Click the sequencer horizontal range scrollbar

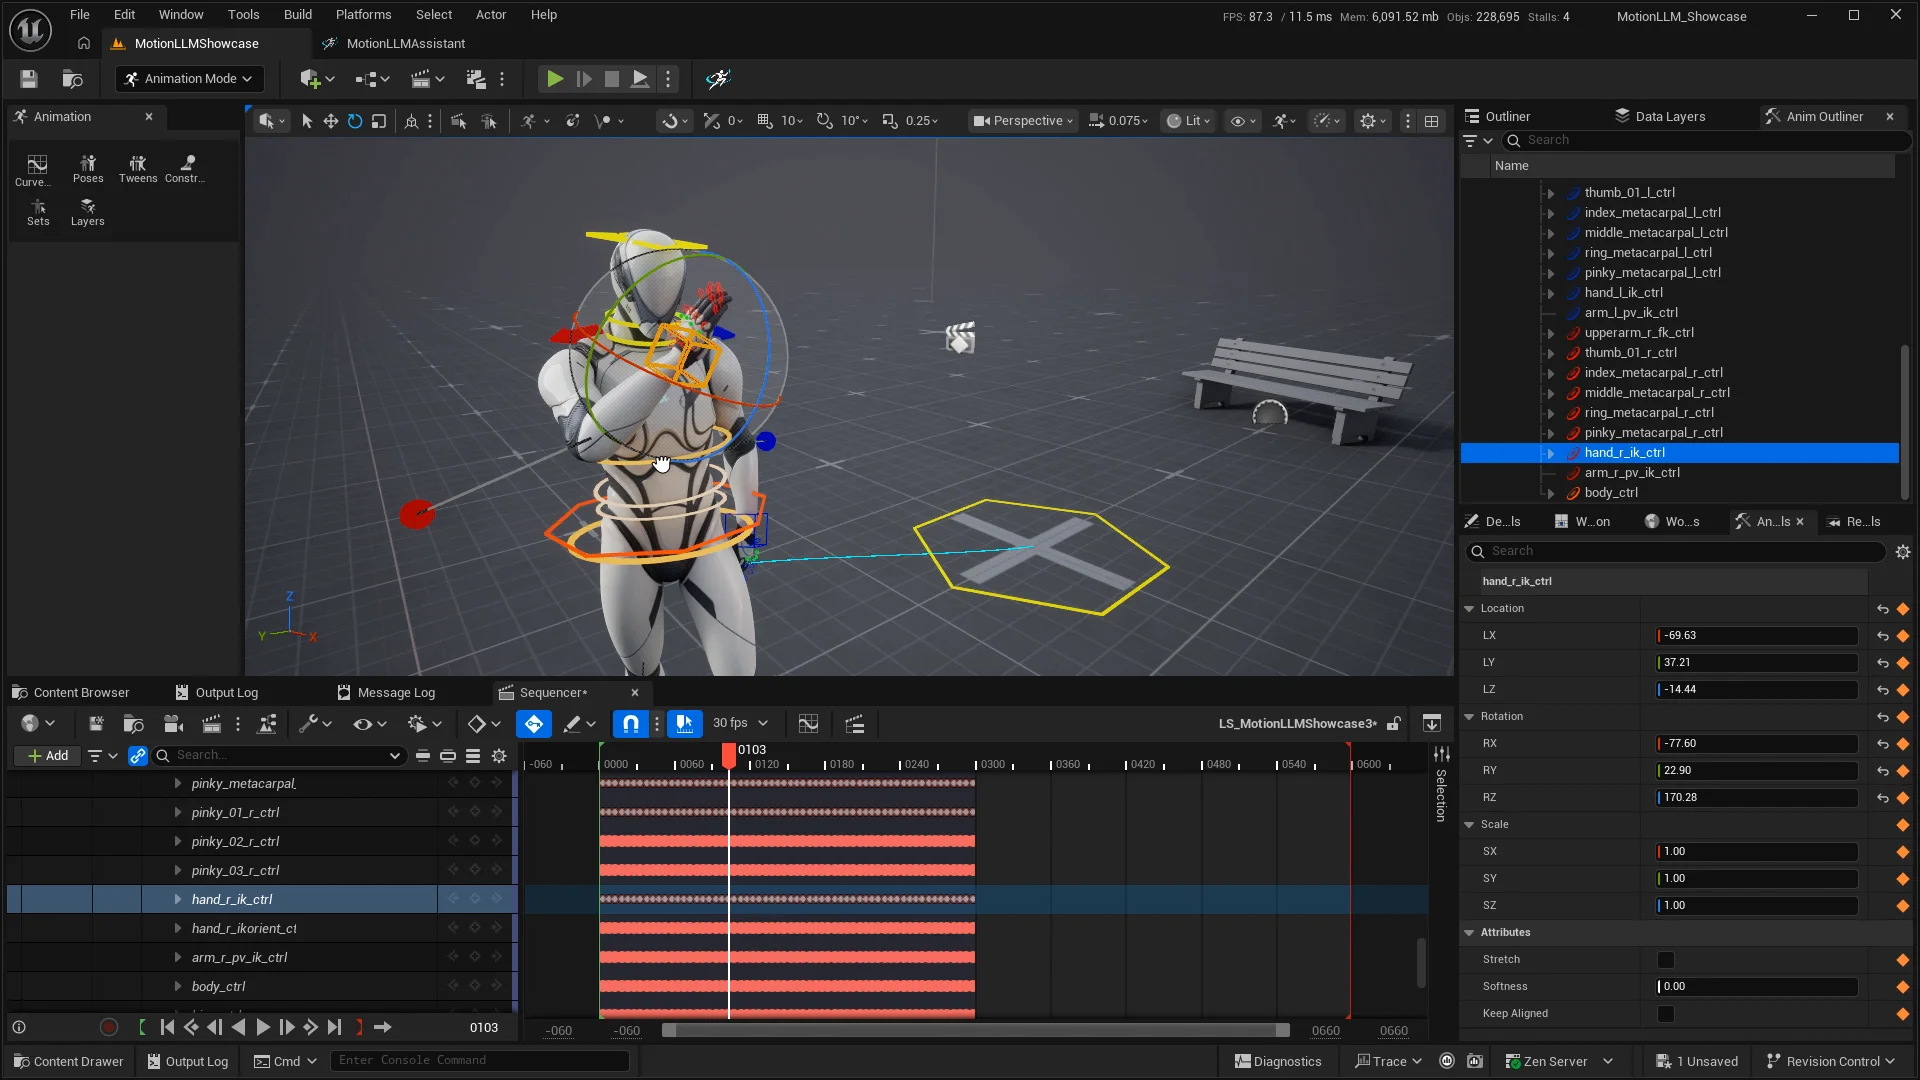coord(975,1030)
